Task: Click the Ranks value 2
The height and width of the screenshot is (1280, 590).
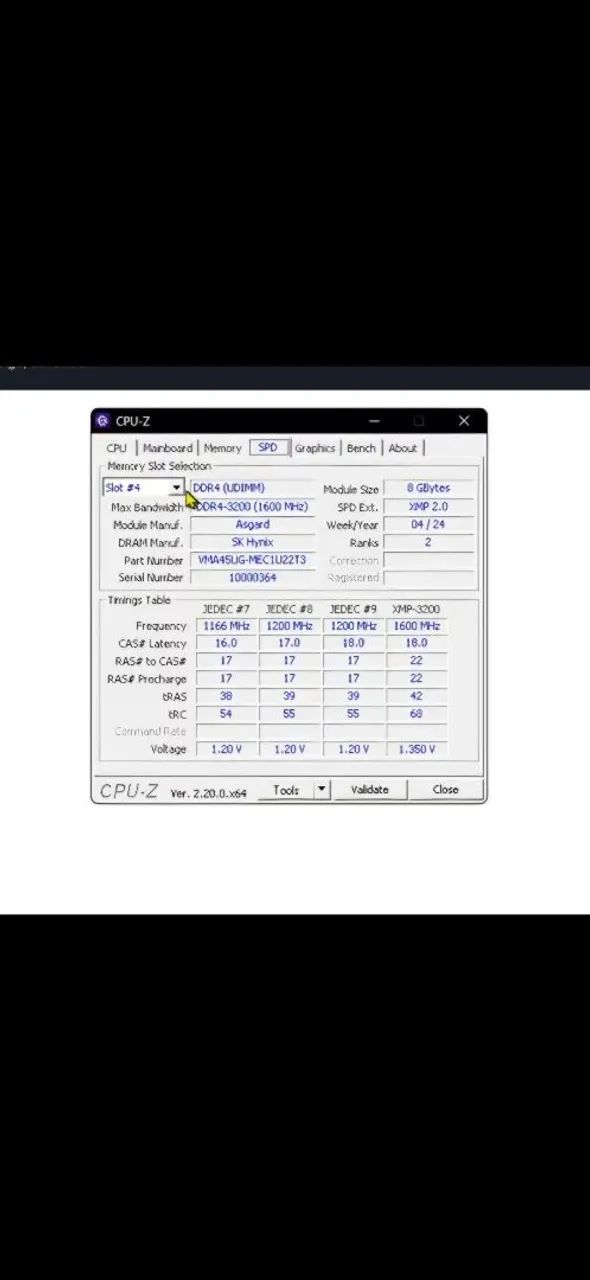Action: tap(428, 542)
